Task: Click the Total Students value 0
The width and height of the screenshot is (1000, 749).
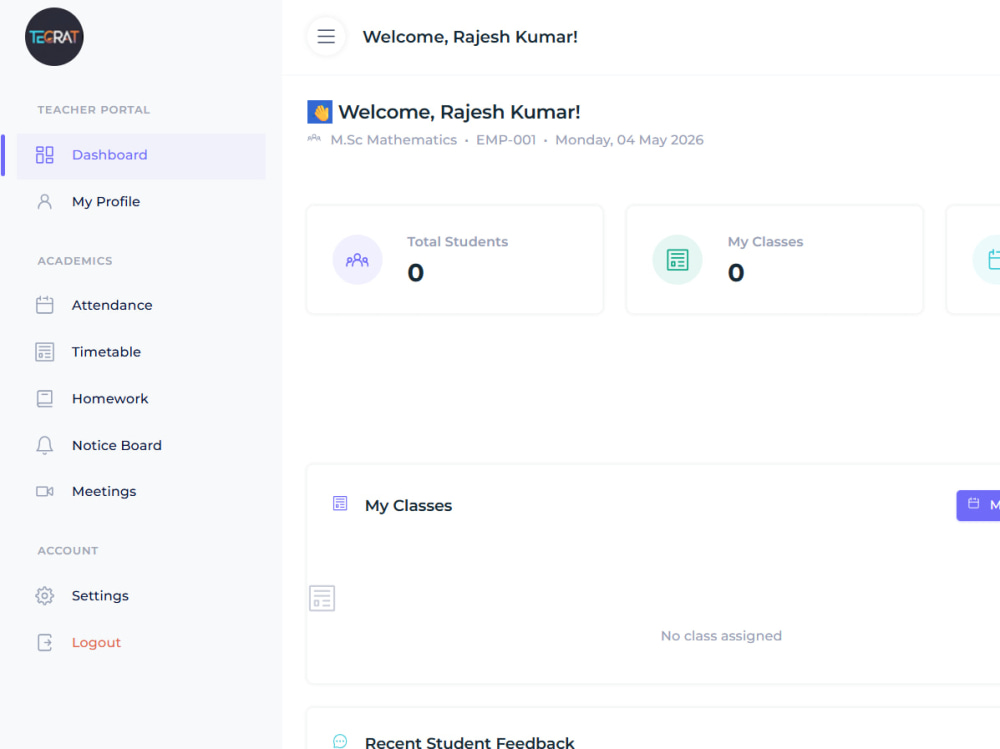Action: pos(416,273)
